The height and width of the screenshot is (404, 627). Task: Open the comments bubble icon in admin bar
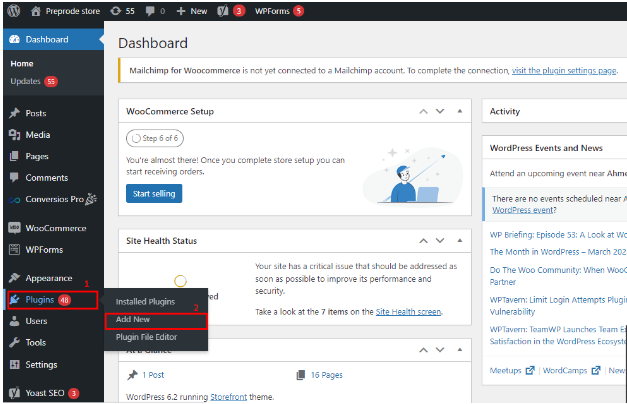pos(150,11)
